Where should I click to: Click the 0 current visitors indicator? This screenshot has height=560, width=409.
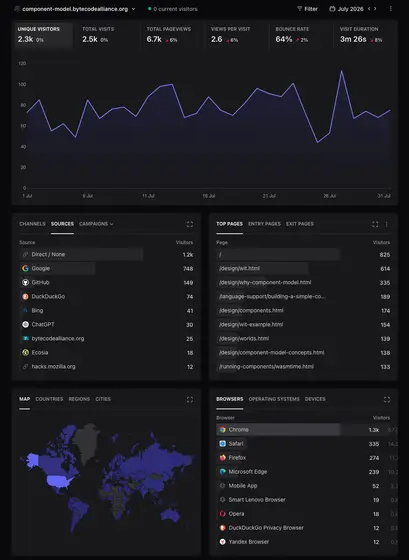pyautogui.click(x=173, y=9)
